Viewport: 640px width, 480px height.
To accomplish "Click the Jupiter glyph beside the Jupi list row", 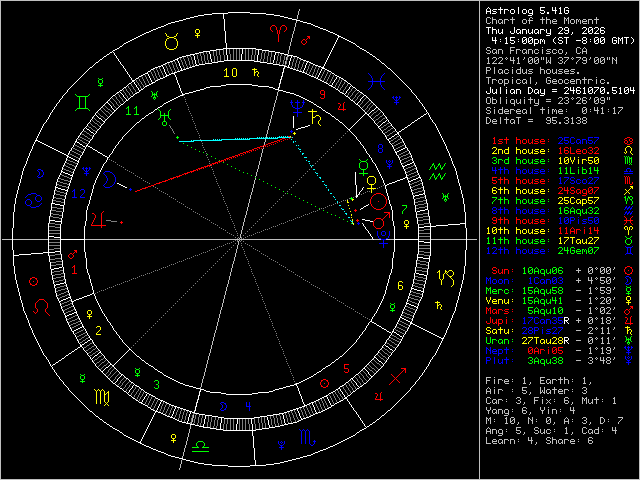I will [629, 321].
